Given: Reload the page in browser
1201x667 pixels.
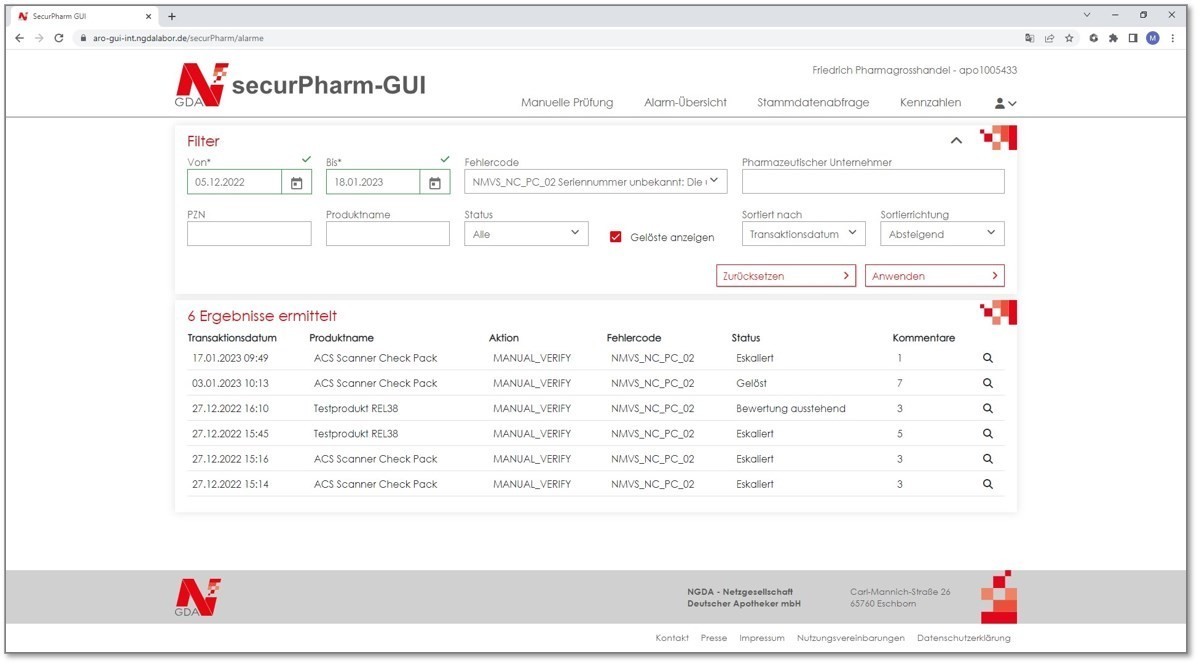Looking at the screenshot, I should tap(59, 38).
